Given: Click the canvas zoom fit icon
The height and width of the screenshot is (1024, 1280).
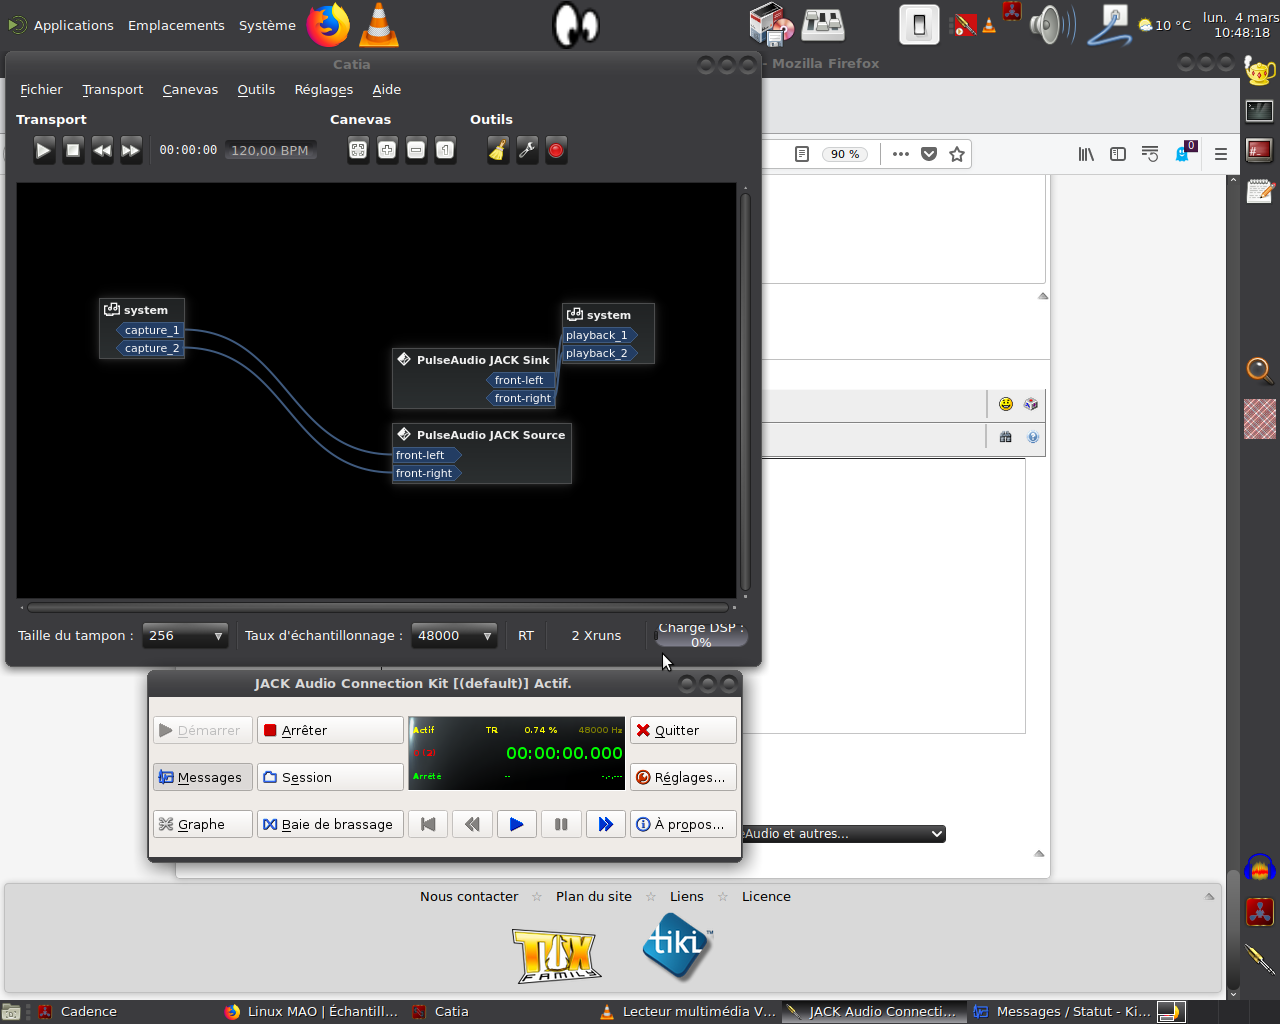Looking at the screenshot, I should tap(358, 151).
